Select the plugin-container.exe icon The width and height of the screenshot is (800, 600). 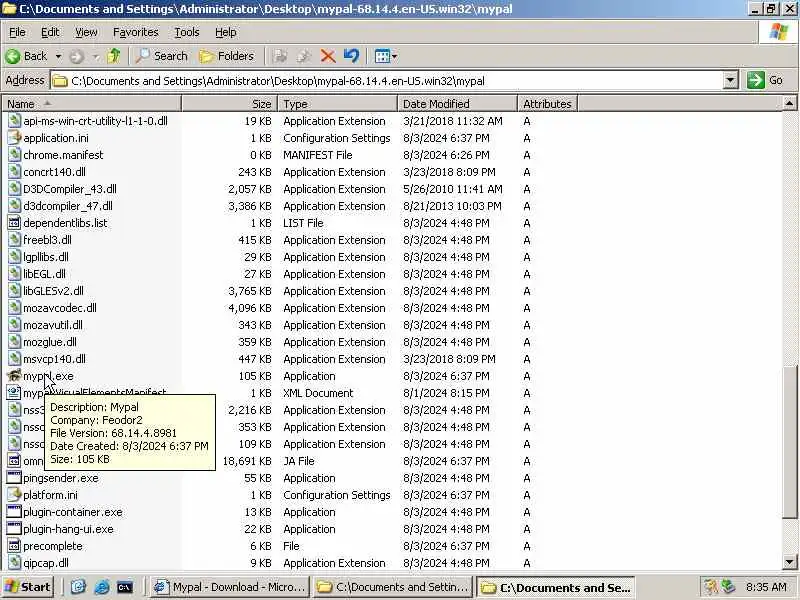point(14,512)
